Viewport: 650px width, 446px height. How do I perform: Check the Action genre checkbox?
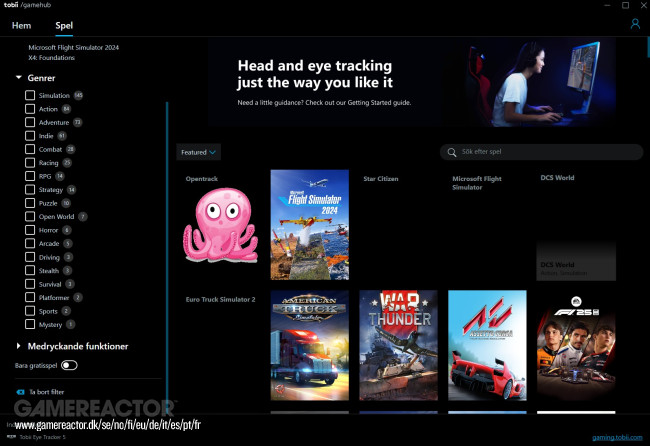coord(30,109)
